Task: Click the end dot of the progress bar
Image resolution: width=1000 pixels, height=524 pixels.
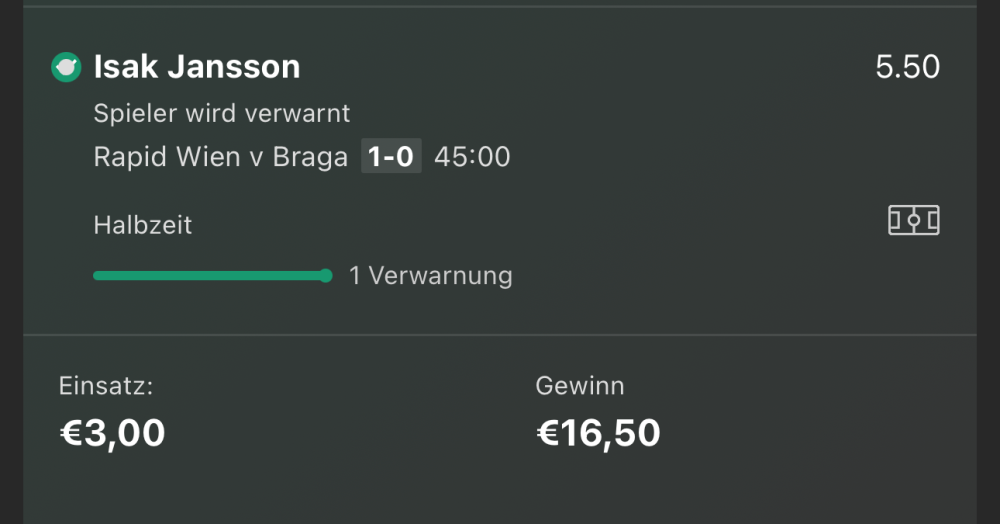Action: [326, 276]
